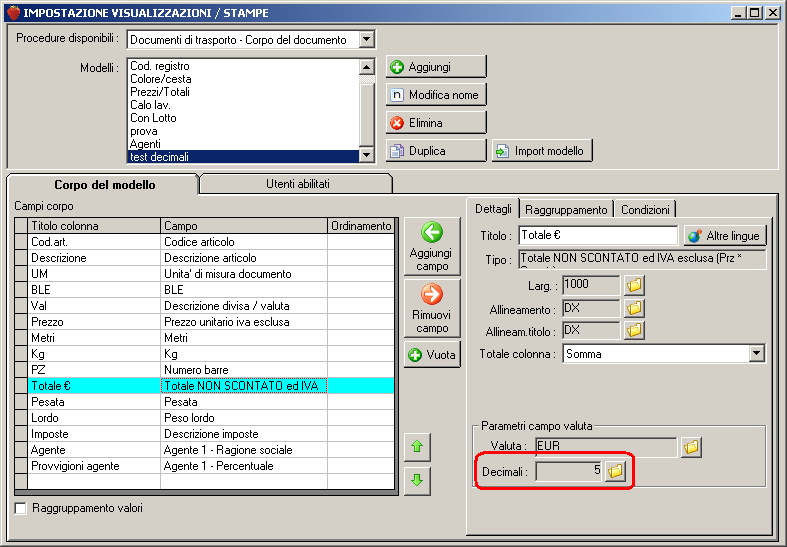This screenshot has height=547, width=787.
Task: Move field up with green up arrow
Action: (417, 447)
